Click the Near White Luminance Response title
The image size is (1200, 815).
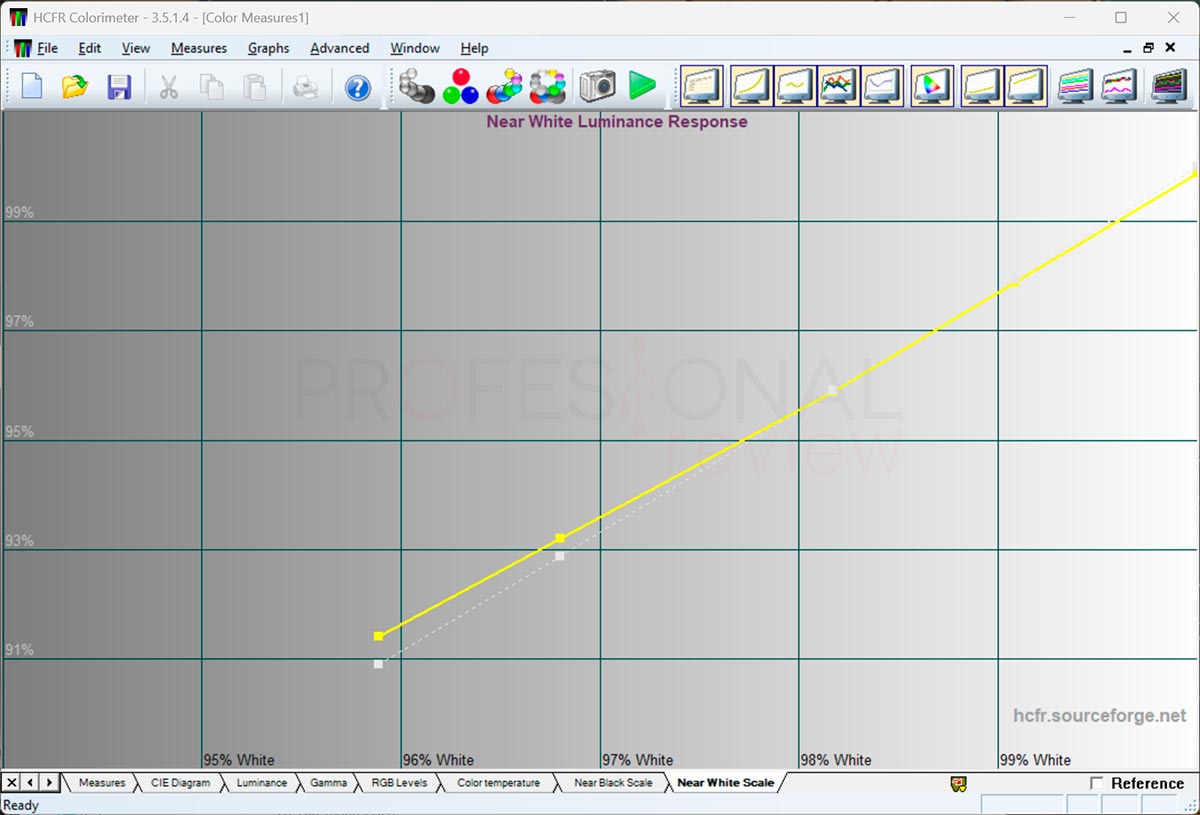click(x=617, y=122)
